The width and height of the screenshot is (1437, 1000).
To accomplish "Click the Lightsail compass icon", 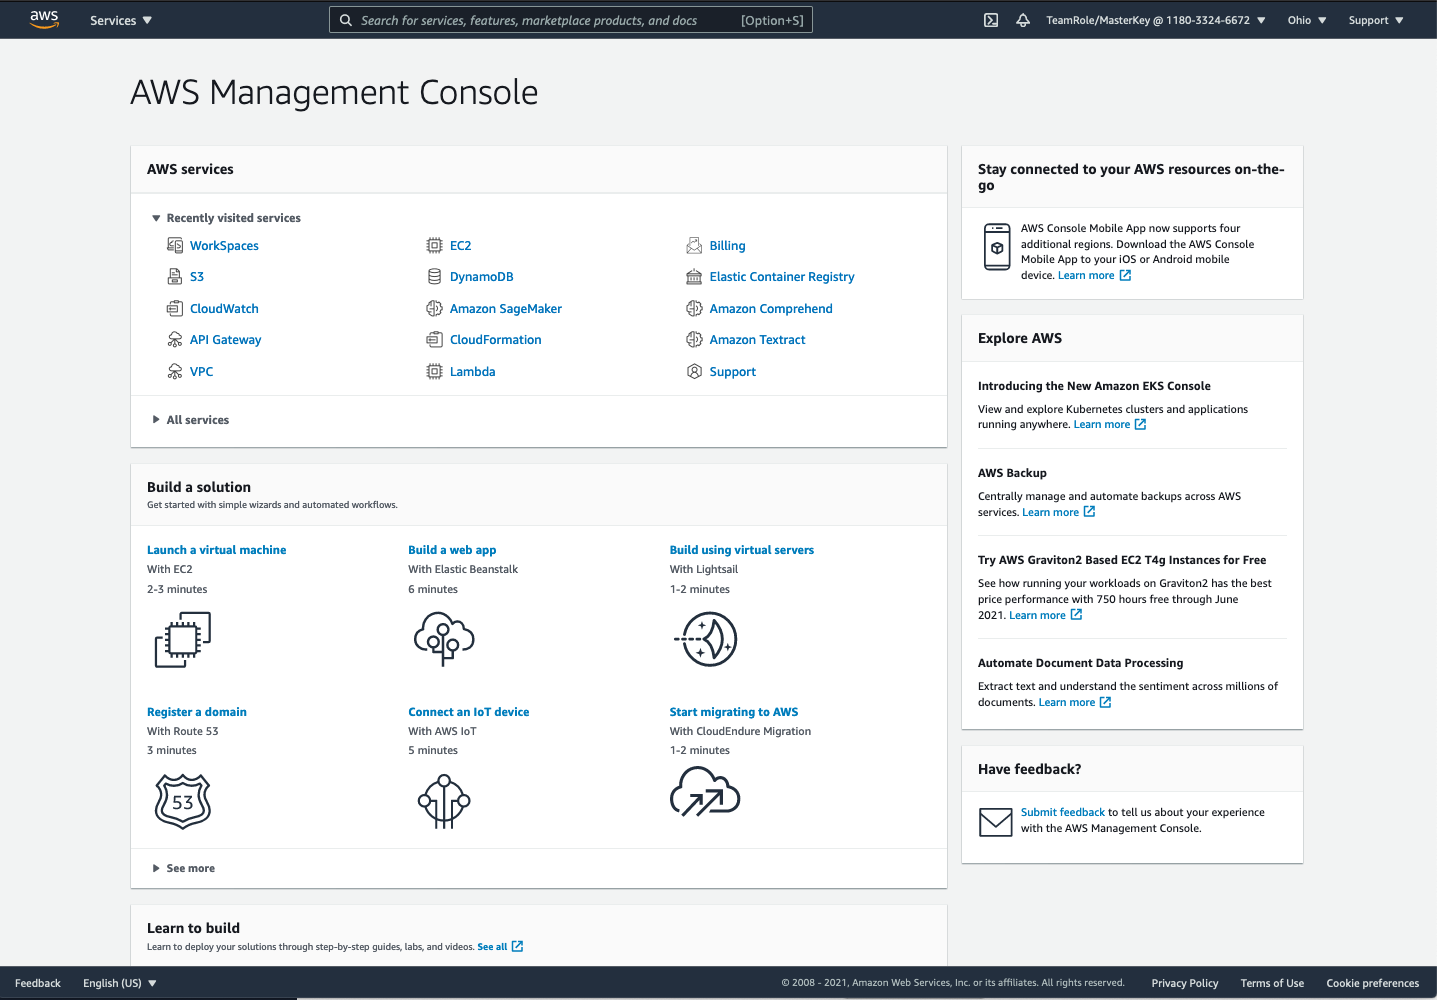I will click(x=706, y=640).
